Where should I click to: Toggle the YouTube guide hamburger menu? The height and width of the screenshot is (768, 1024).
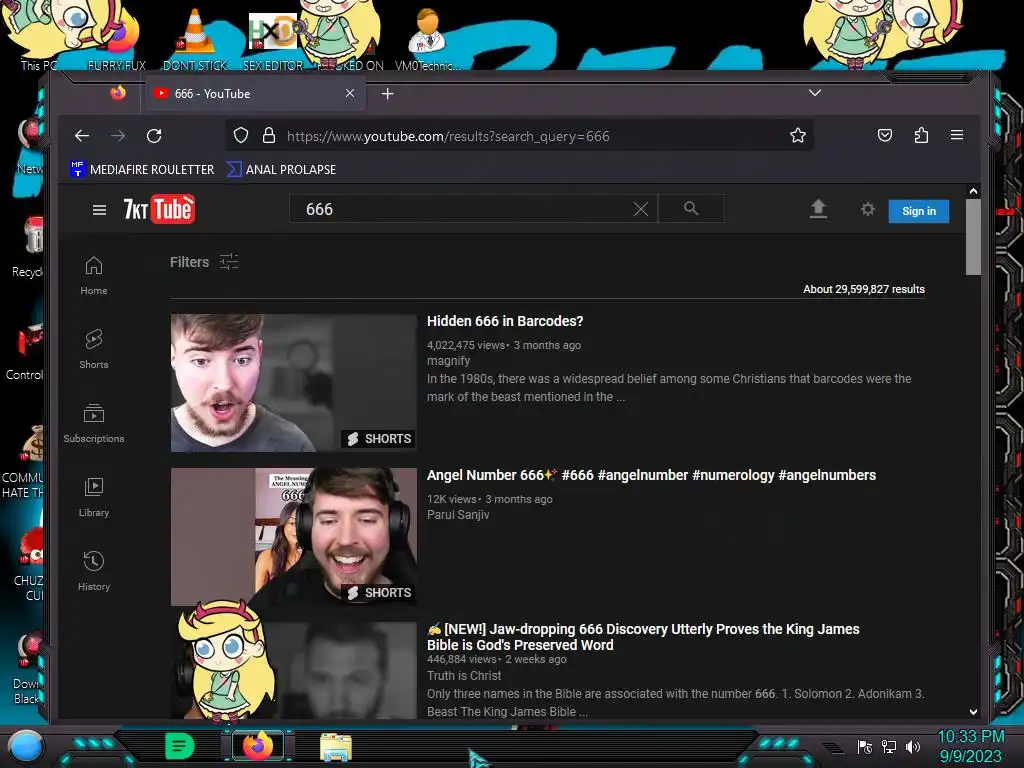click(x=99, y=210)
